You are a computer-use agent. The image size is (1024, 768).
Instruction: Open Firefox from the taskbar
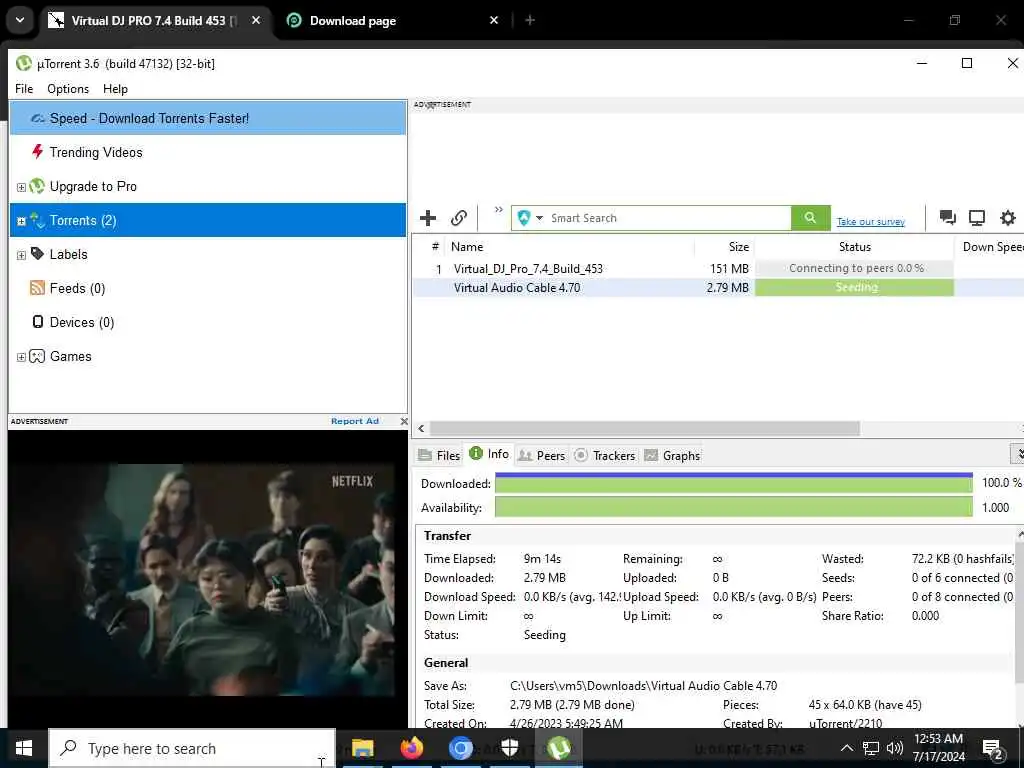pos(411,748)
